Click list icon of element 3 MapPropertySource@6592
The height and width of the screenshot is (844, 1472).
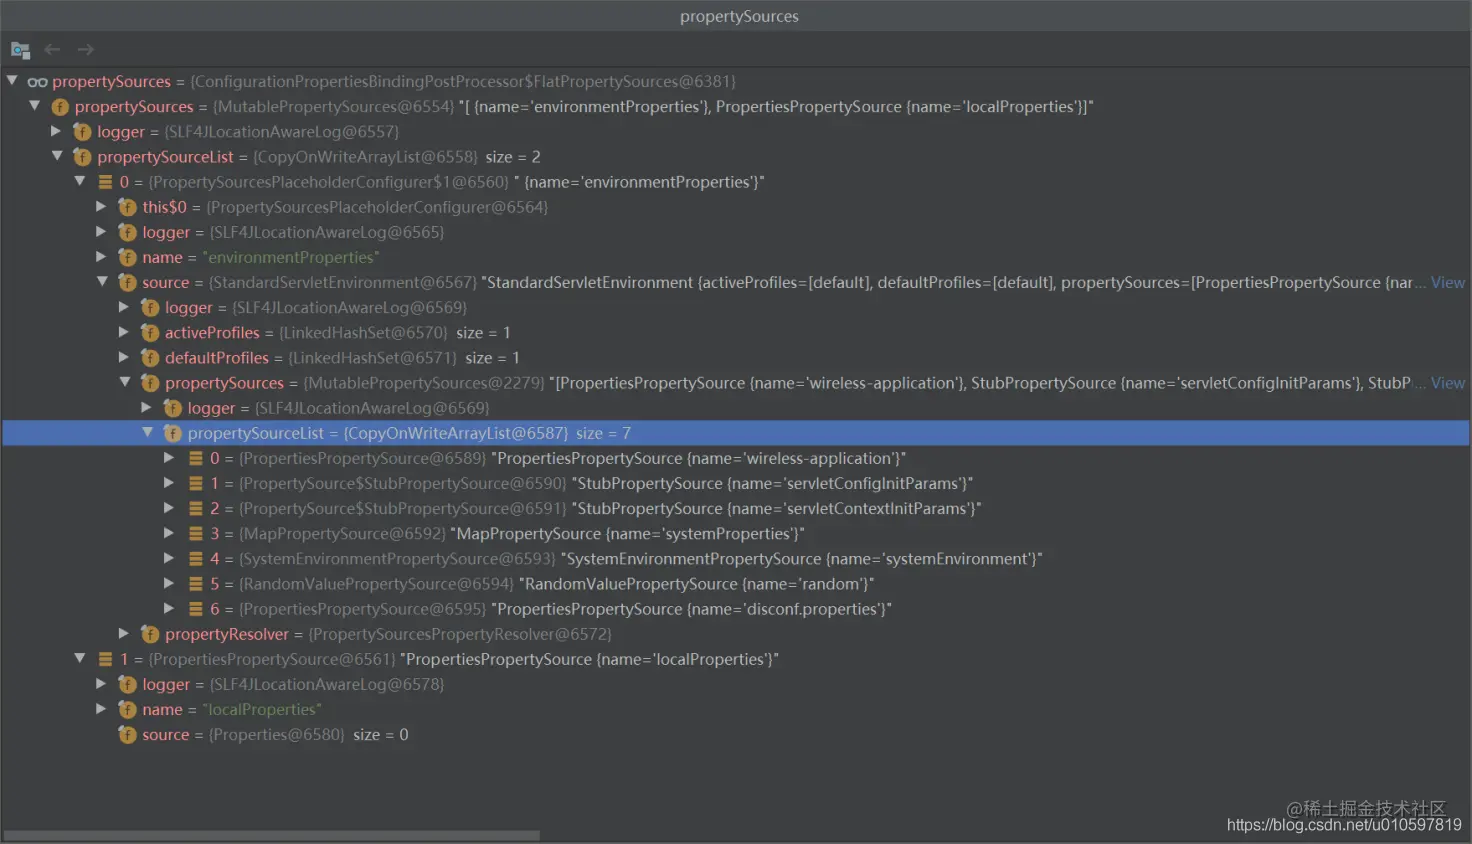(x=196, y=533)
